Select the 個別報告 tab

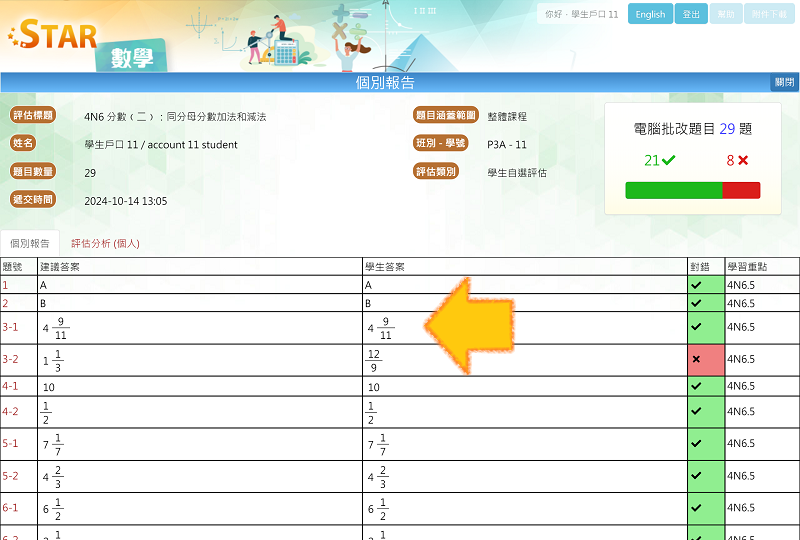[30, 243]
